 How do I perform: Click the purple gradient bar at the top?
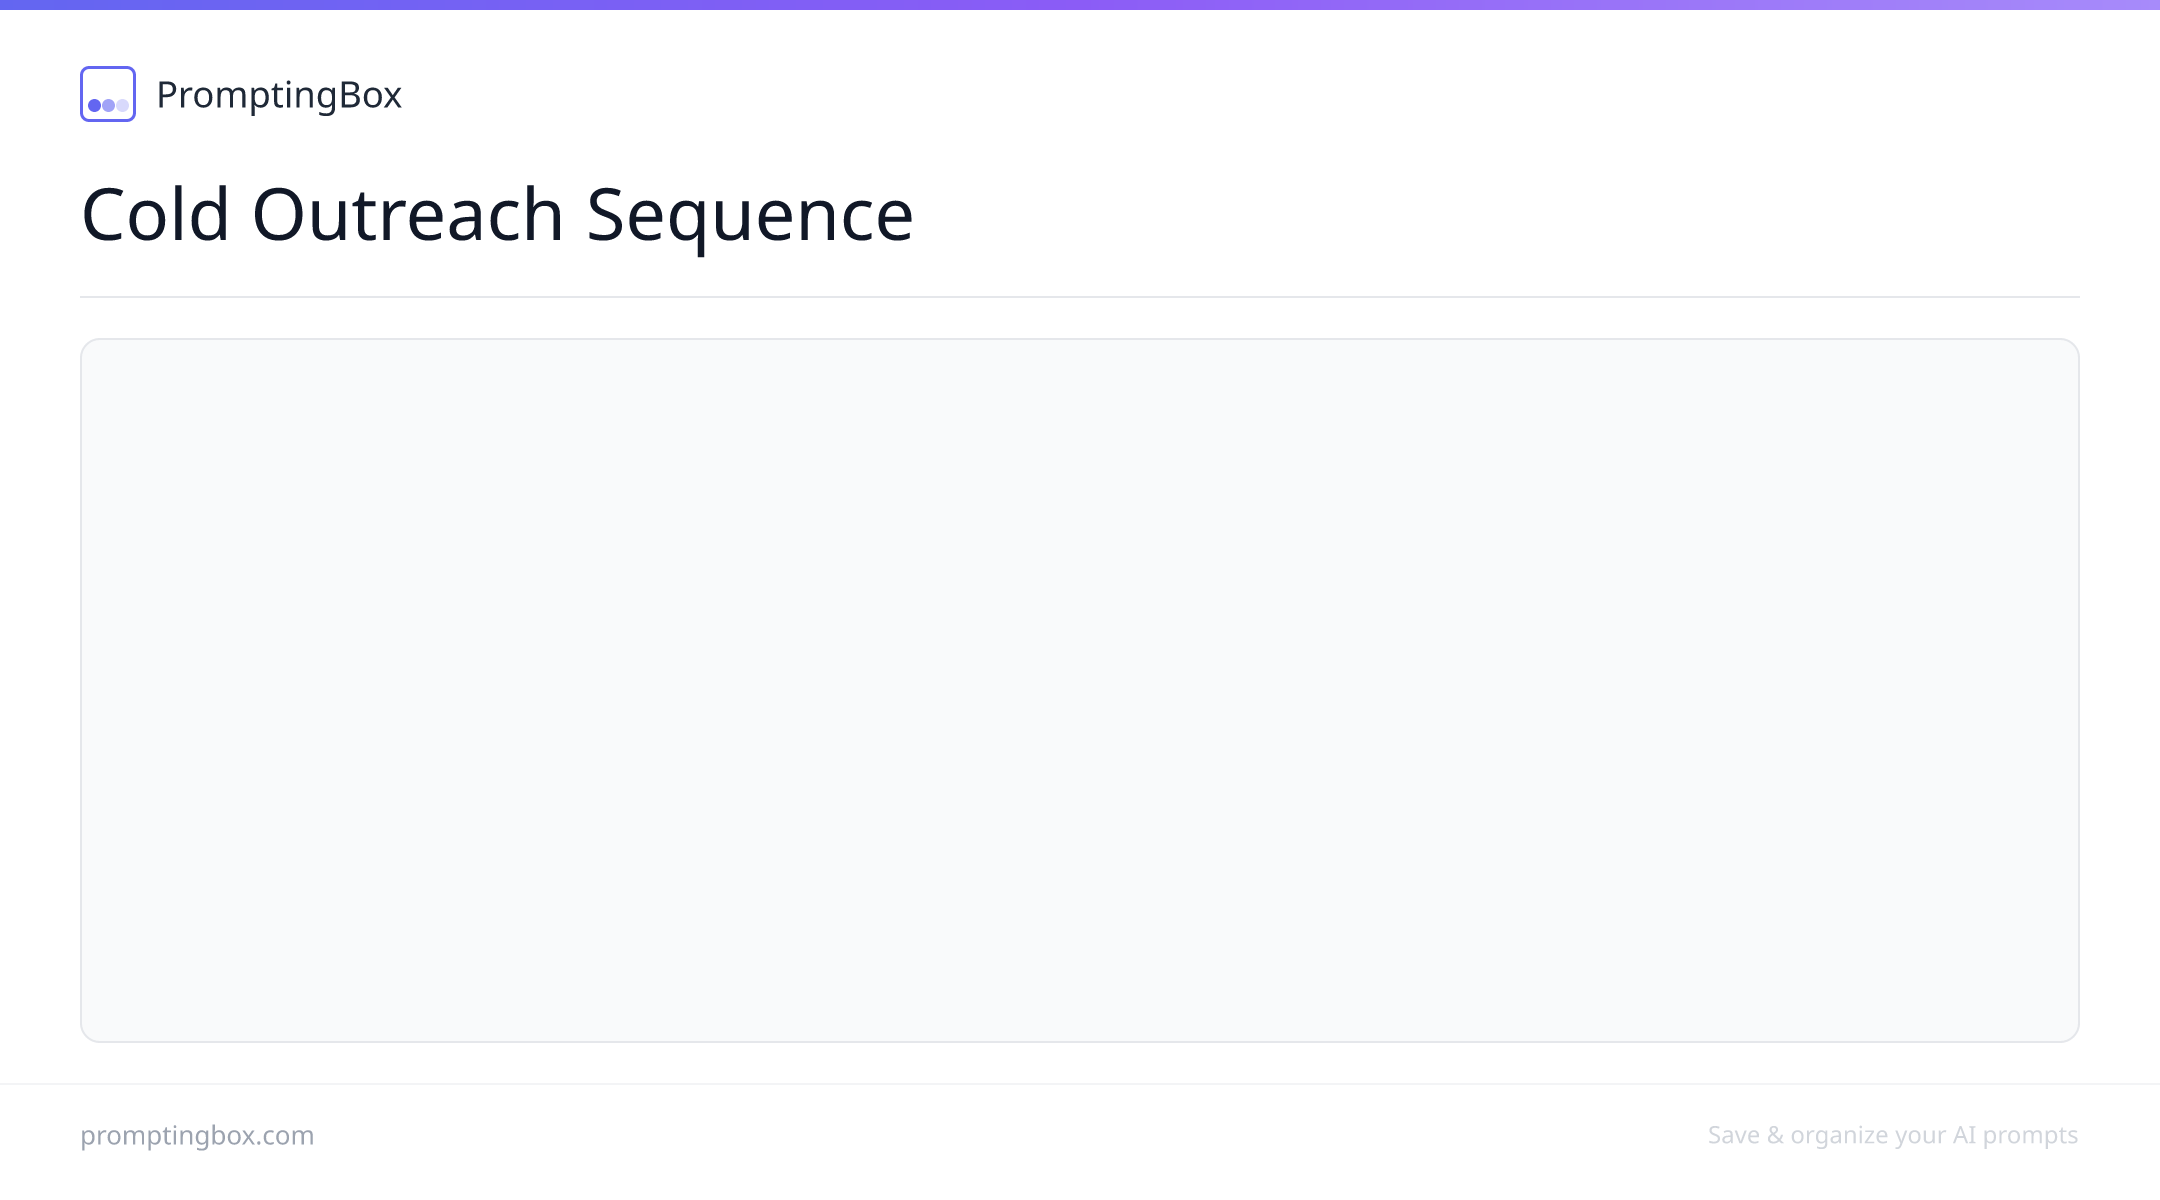[x=1080, y=4]
